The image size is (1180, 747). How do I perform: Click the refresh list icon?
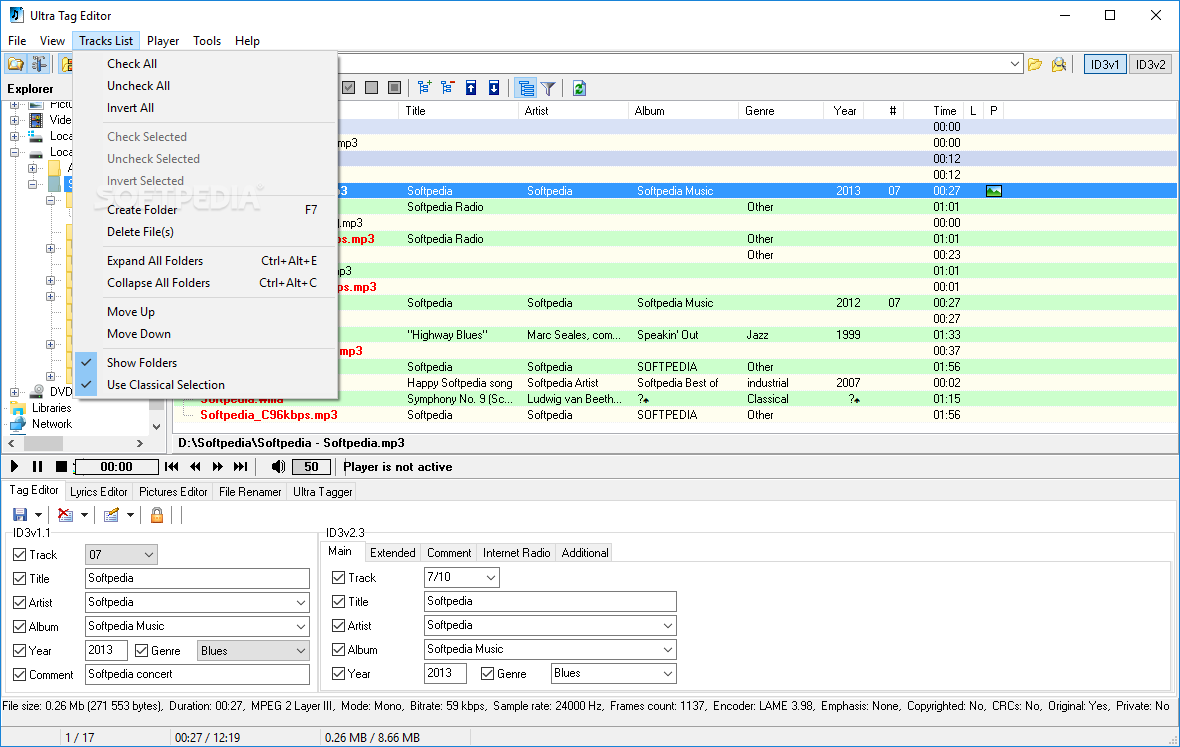(579, 88)
